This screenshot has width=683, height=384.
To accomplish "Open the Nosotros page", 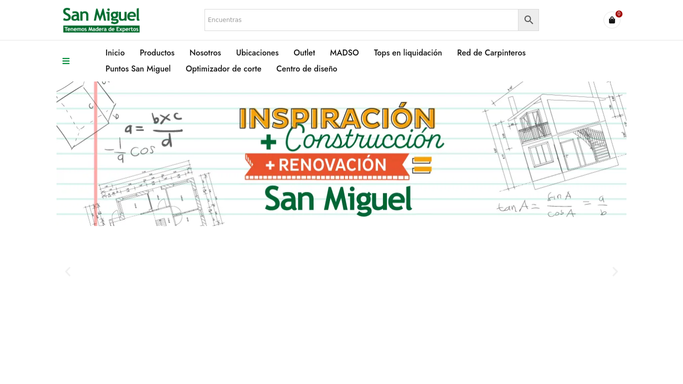I will (205, 53).
